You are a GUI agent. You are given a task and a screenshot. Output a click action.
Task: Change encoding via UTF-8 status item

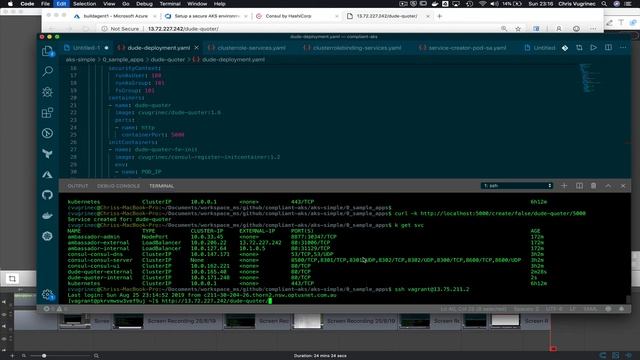point(554,309)
